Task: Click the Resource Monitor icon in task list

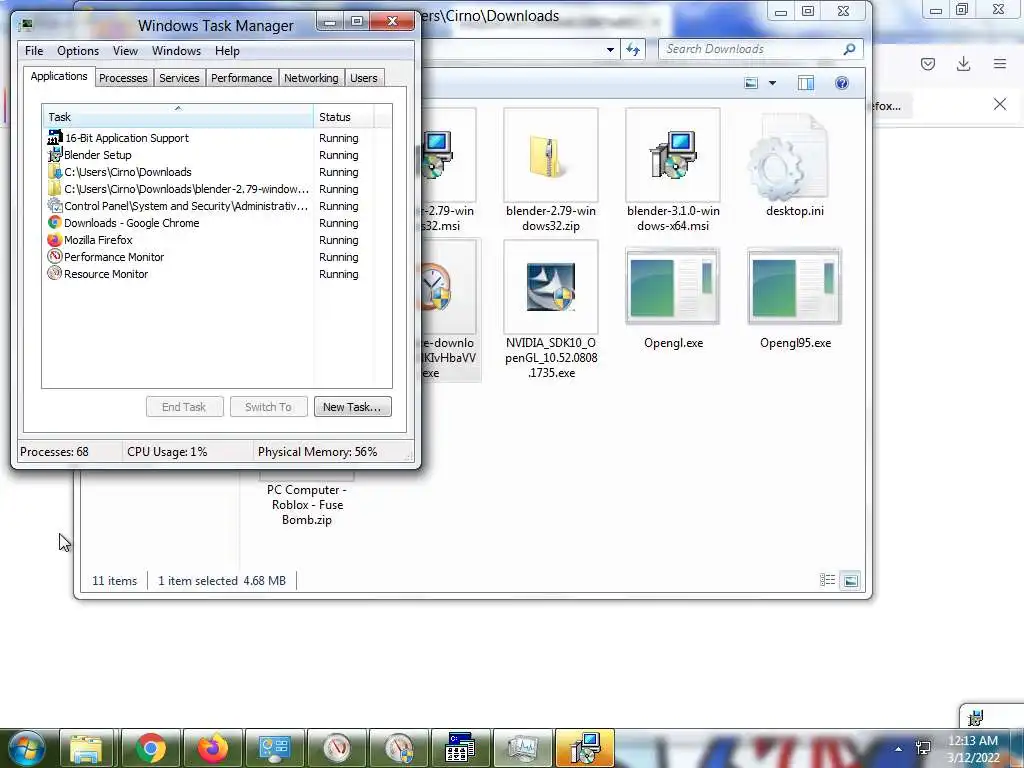Action: pyautogui.click(x=55, y=274)
